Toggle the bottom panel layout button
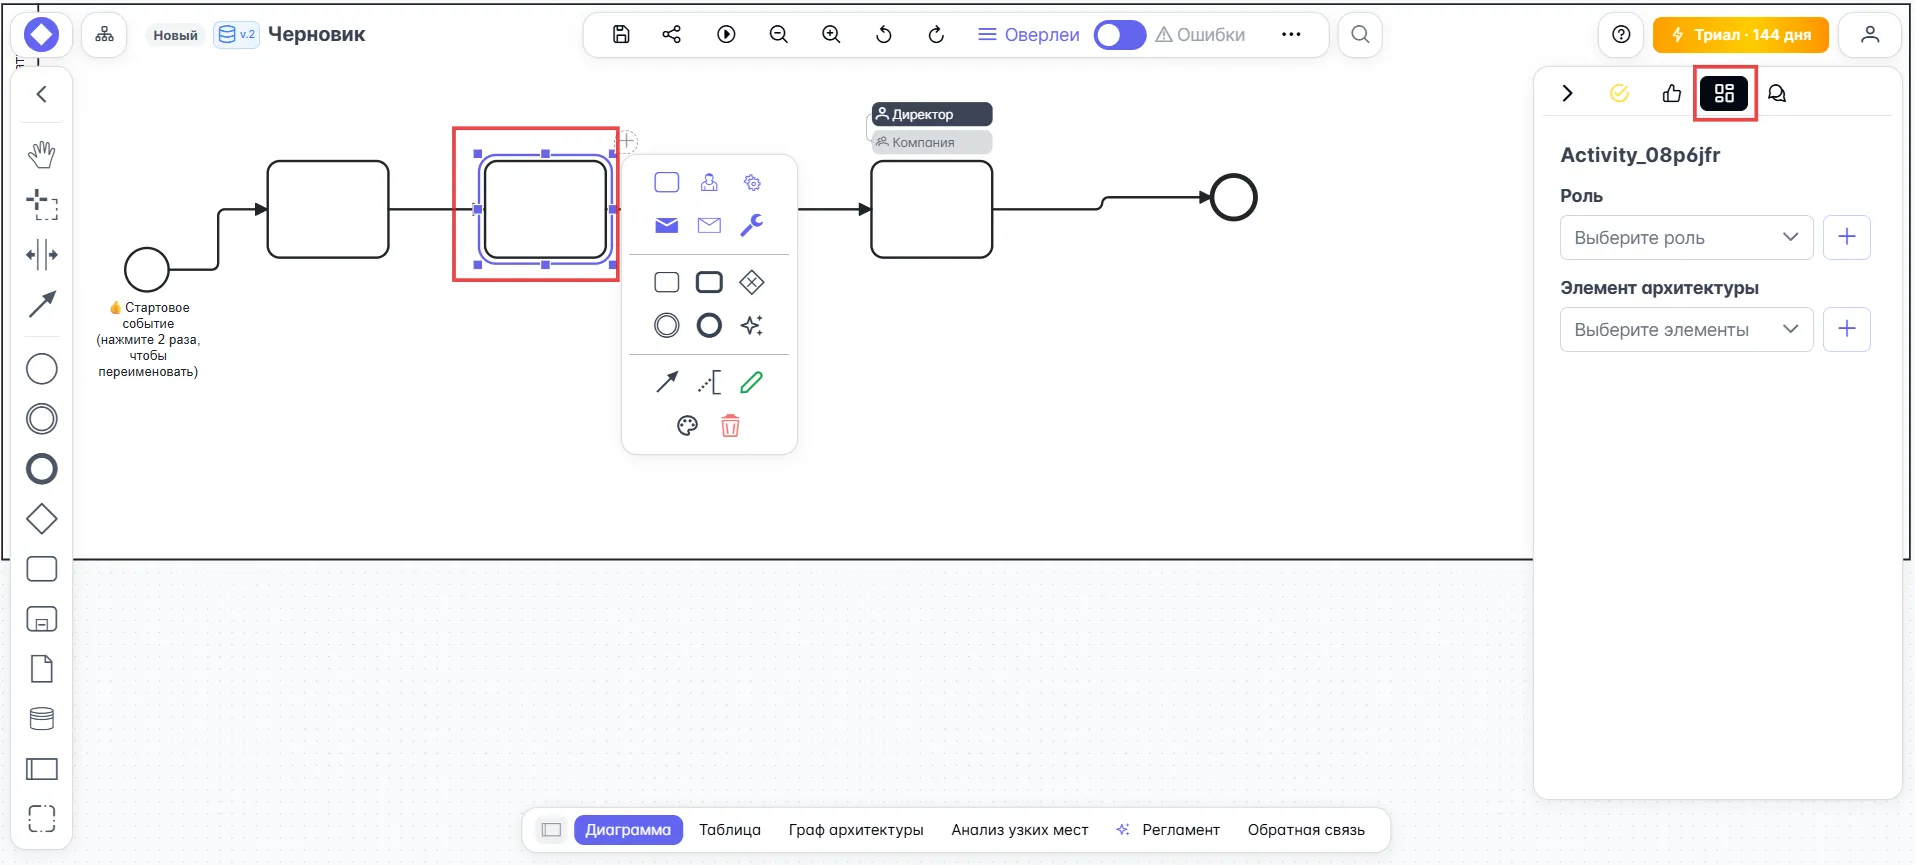This screenshot has height=865, width=1915. pyautogui.click(x=551, y=830)
